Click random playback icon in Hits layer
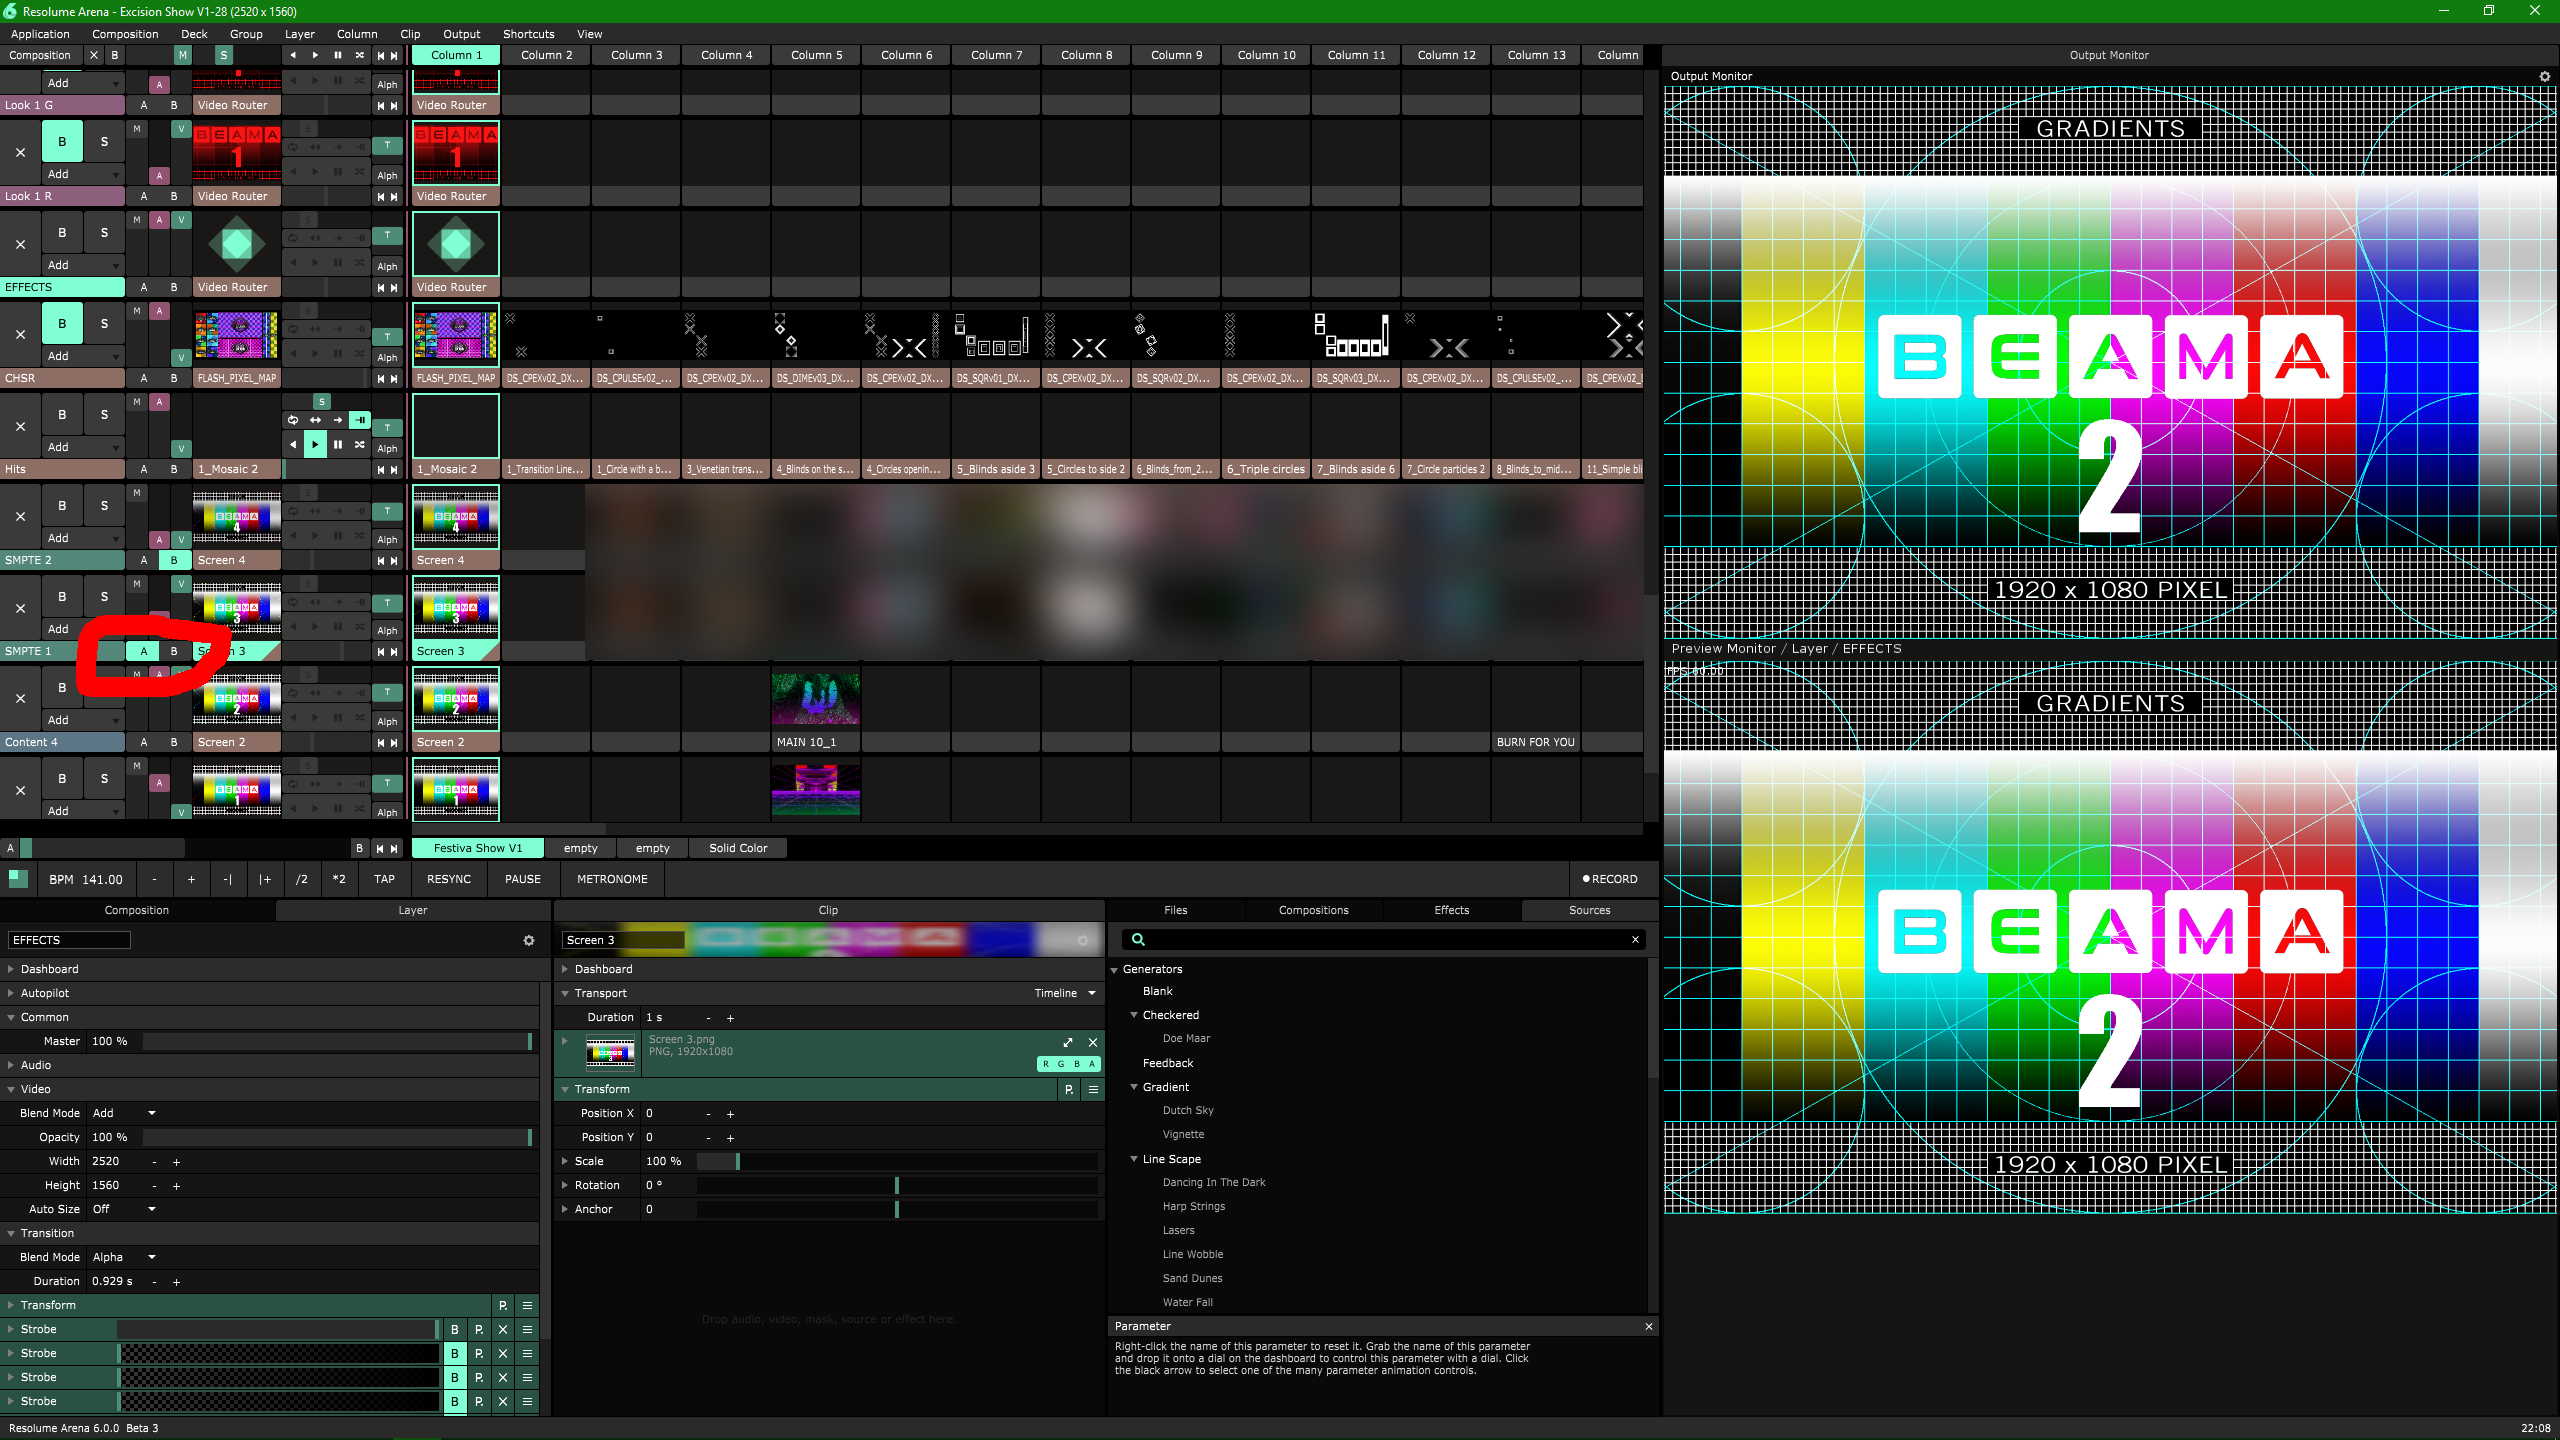2560x1440 pixels. (360, 444)
